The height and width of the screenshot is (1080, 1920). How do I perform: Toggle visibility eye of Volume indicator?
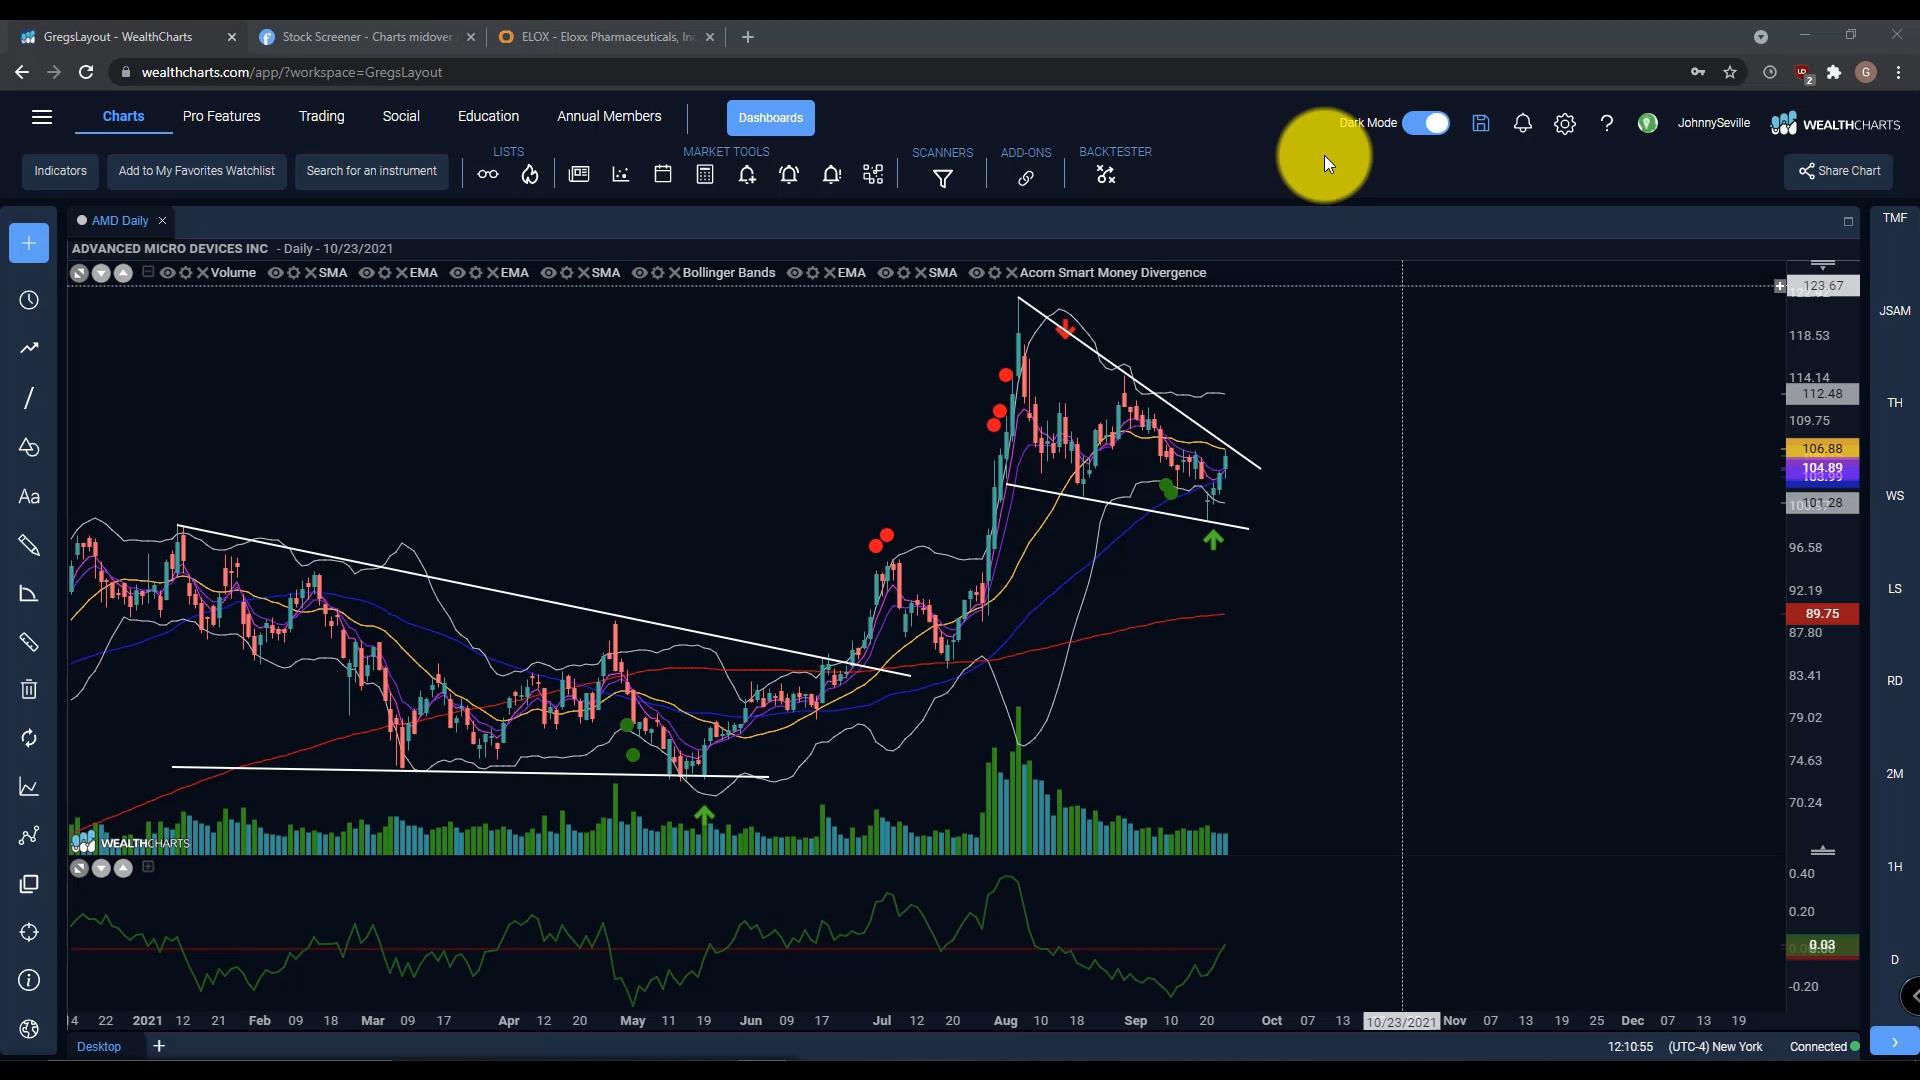(167, 273)
